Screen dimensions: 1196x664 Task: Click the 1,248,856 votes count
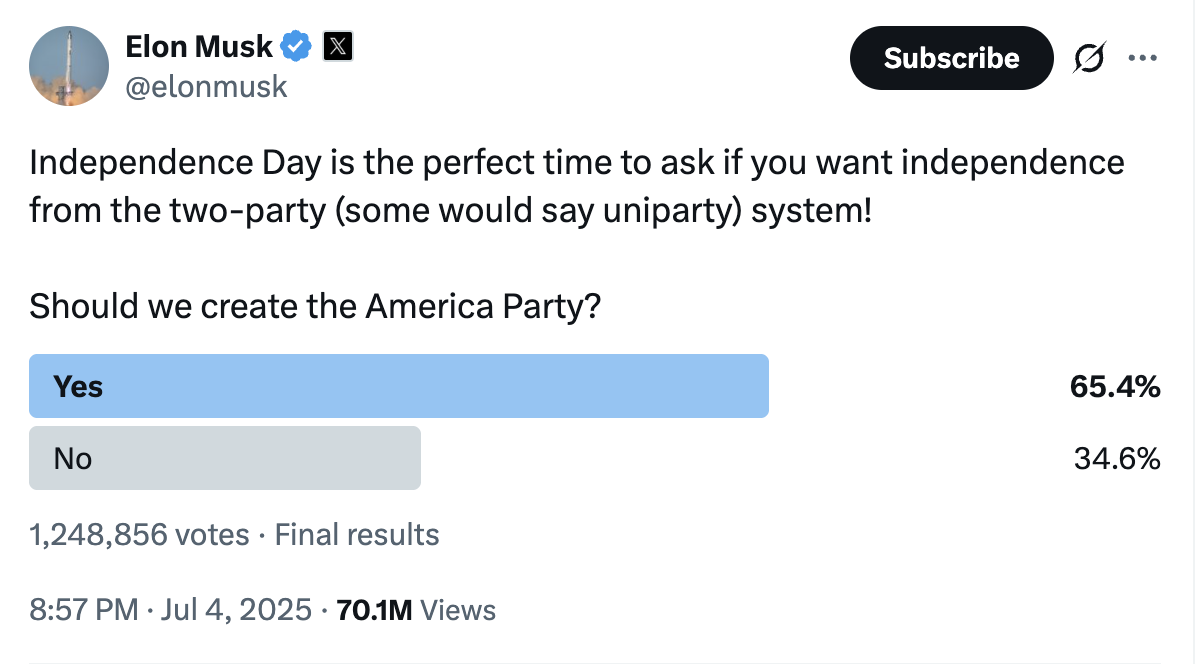tap(139, 535)
